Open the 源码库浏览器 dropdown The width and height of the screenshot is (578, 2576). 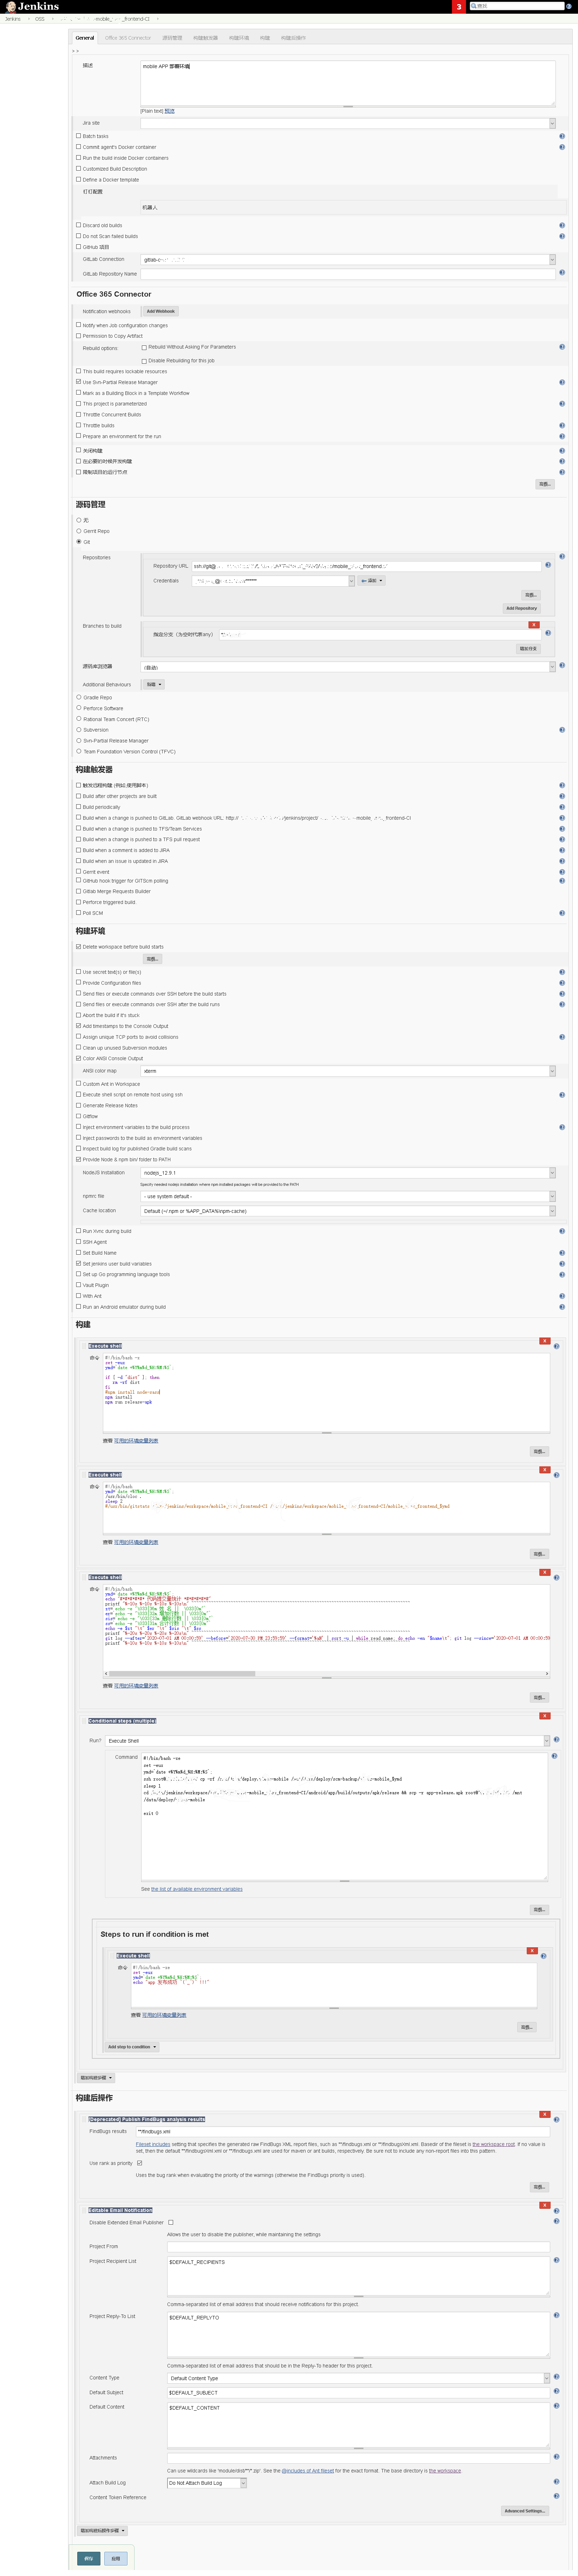[348, 667]
